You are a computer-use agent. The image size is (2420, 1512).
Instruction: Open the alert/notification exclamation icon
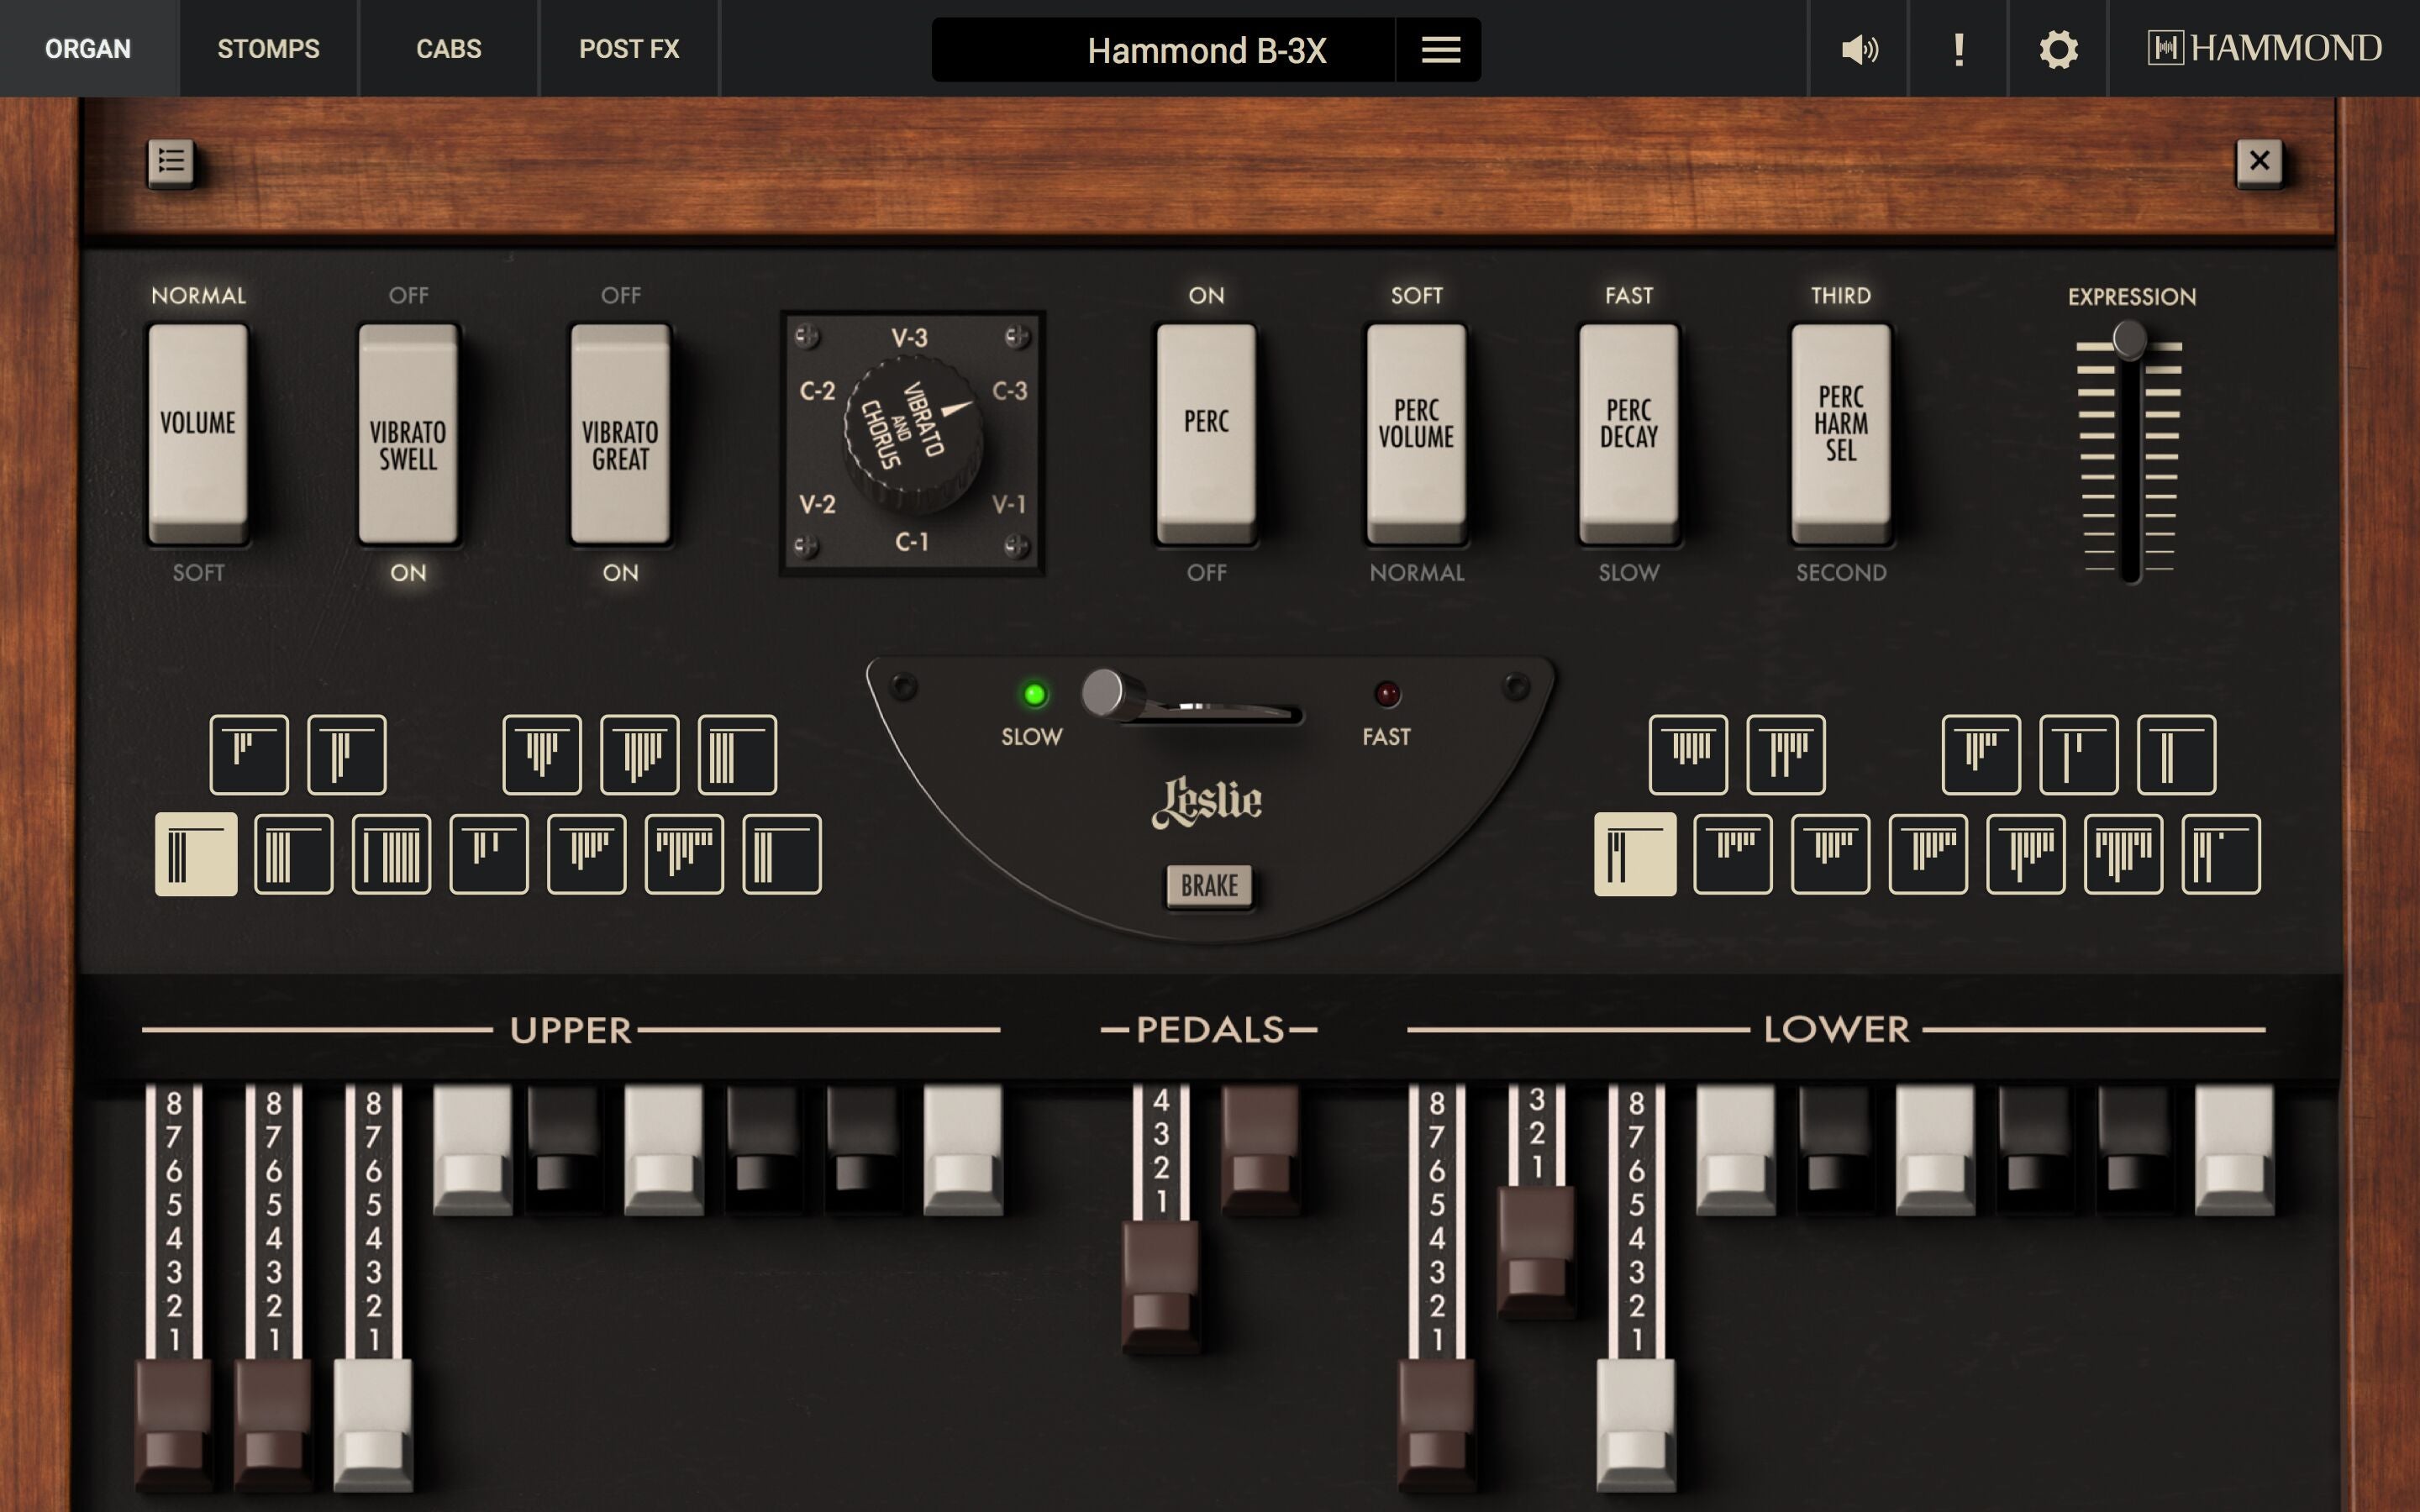click(1957, 48)
